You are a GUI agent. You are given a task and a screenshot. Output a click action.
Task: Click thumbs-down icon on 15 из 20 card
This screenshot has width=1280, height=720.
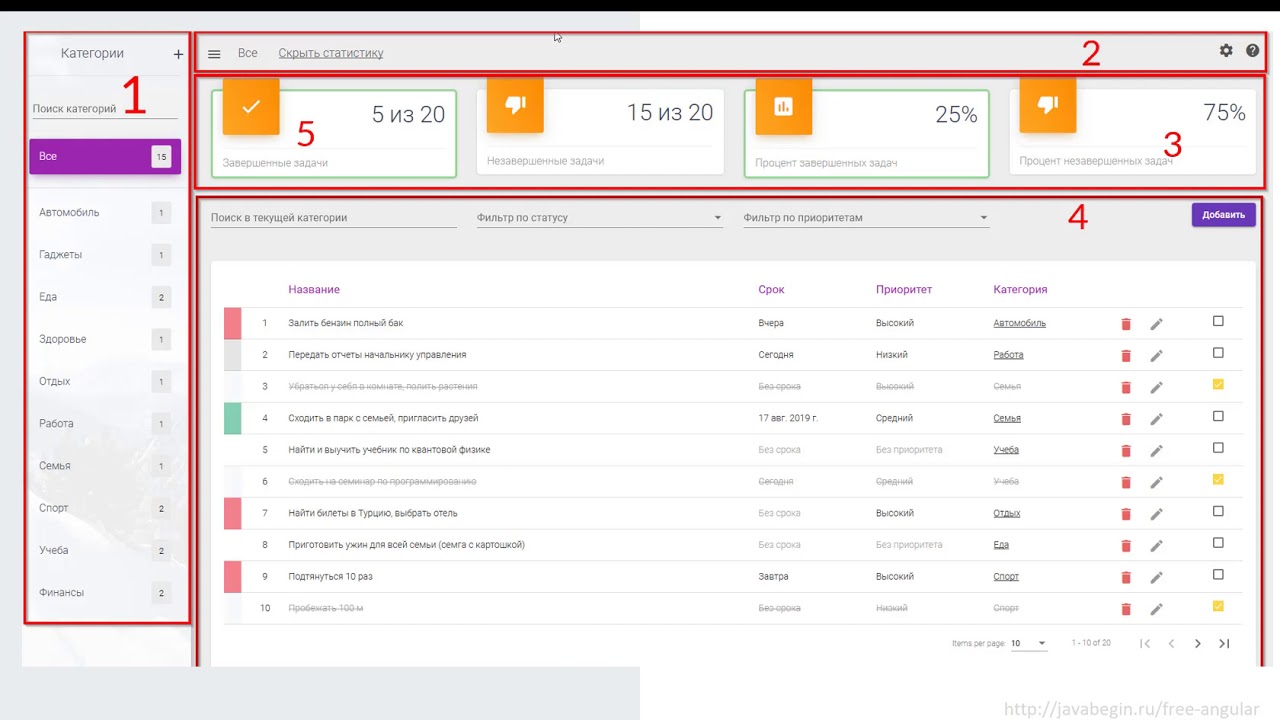pos(515,104)
